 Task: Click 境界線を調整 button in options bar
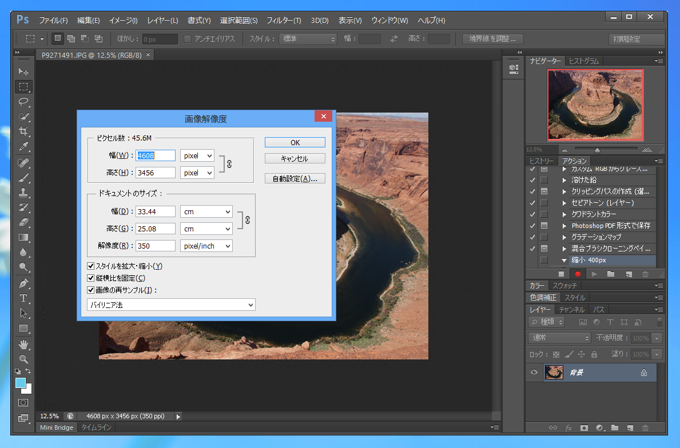(x=493, y=39)
